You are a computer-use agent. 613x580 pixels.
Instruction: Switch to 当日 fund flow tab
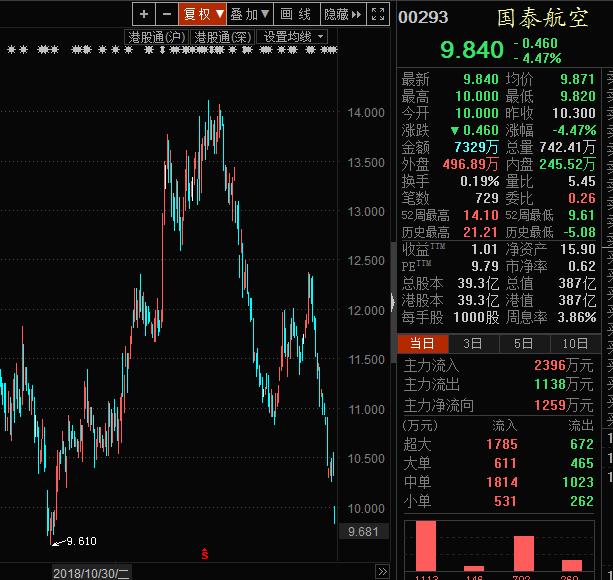pos(423,344)
